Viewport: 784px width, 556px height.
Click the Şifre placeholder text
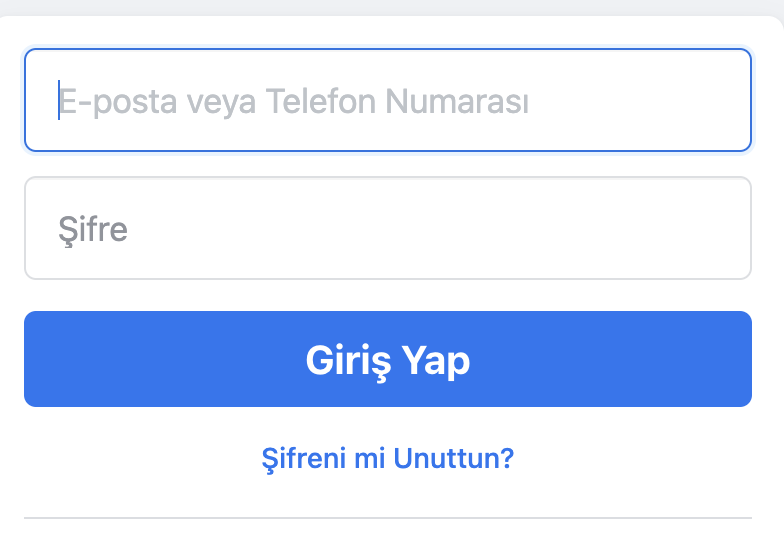[x=93, y=230]
